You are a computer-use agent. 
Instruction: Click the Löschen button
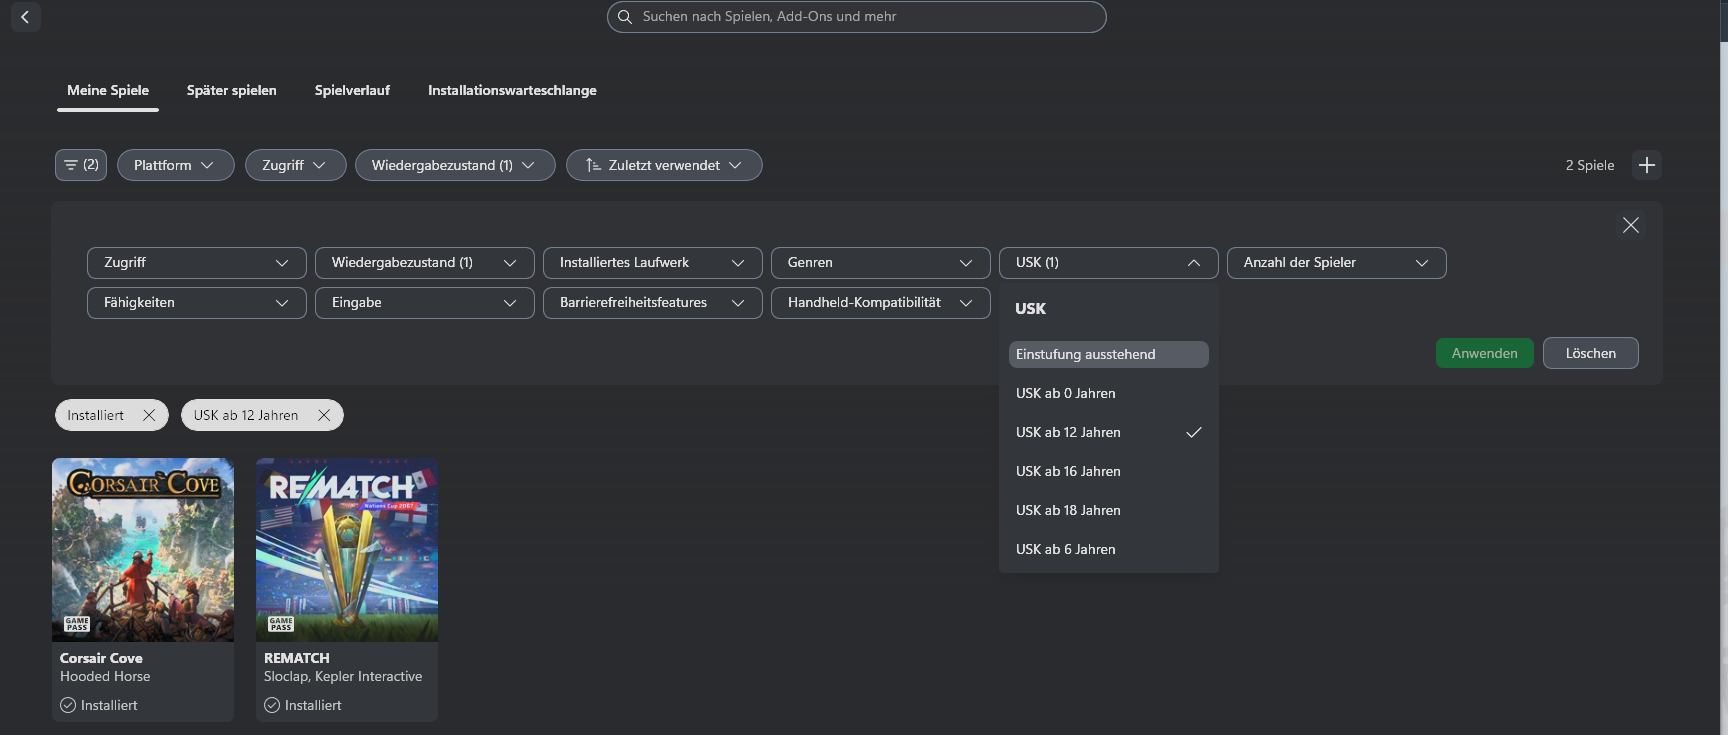point(1591,353)
